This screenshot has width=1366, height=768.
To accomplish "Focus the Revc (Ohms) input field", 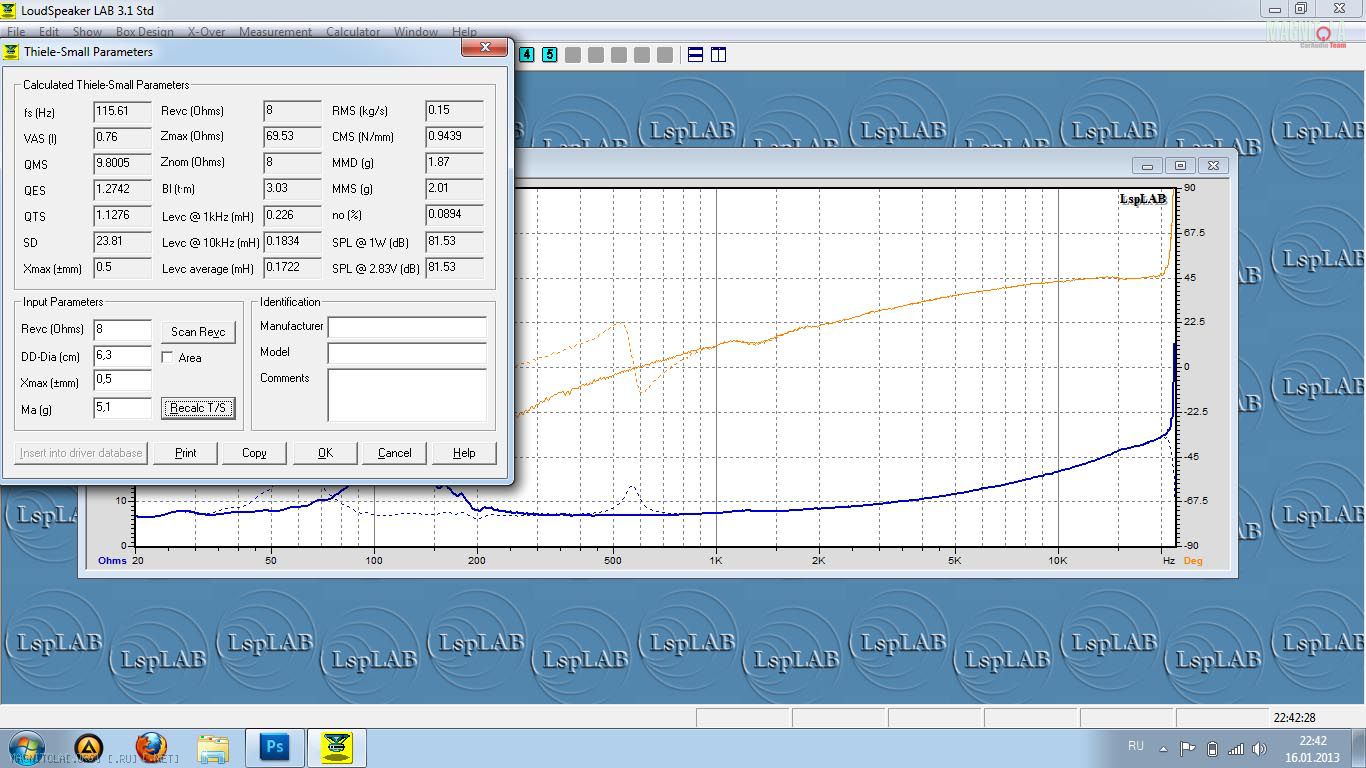I will [123, 330].
